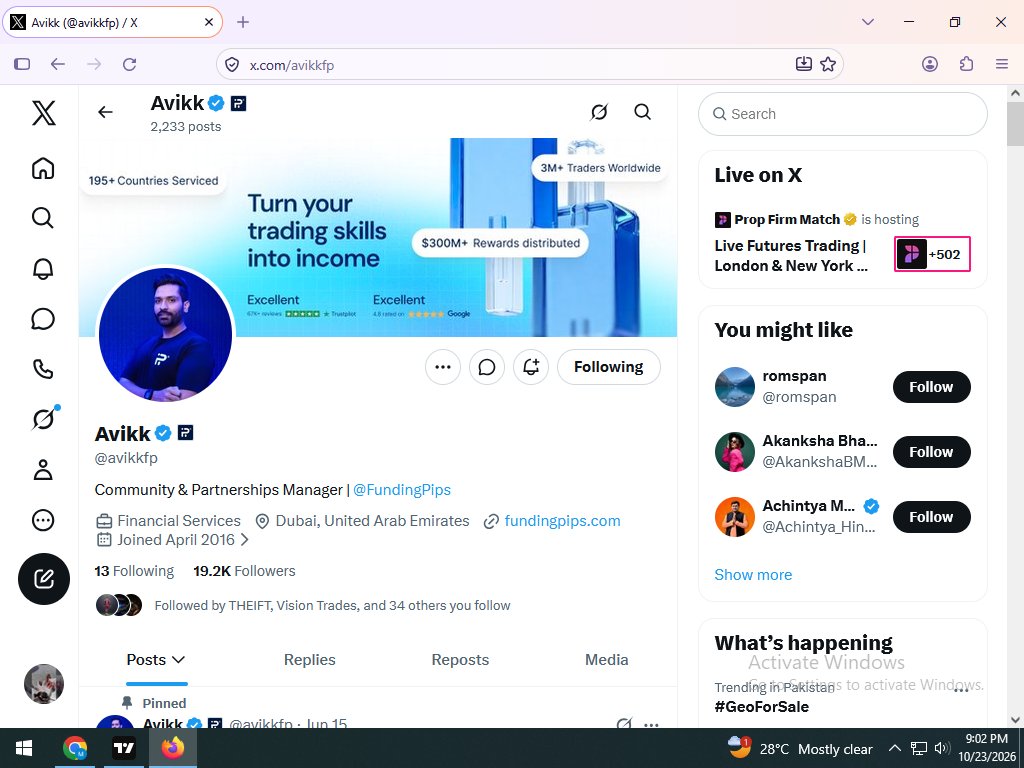Reload the page
Viewport: 1024px width, 768px height.
pyautogui.click(x=130, y=64)
